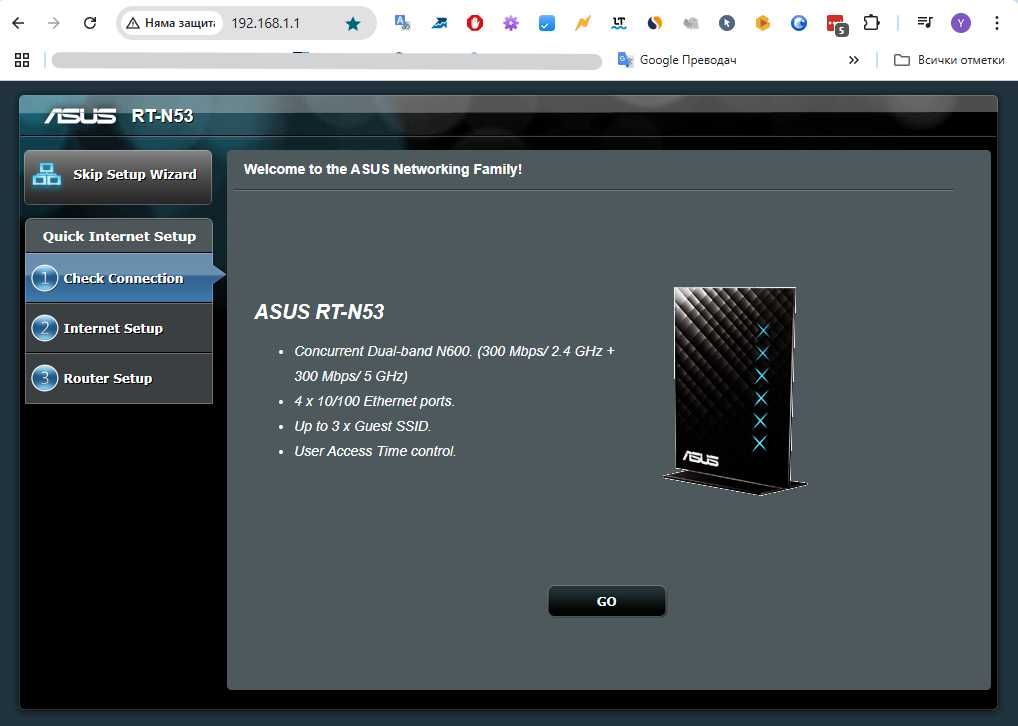The height and width of the screenshot is (726, 1018).
Task: Click the ASUS RT-N53 italic heading
Action: click(319, 312)
